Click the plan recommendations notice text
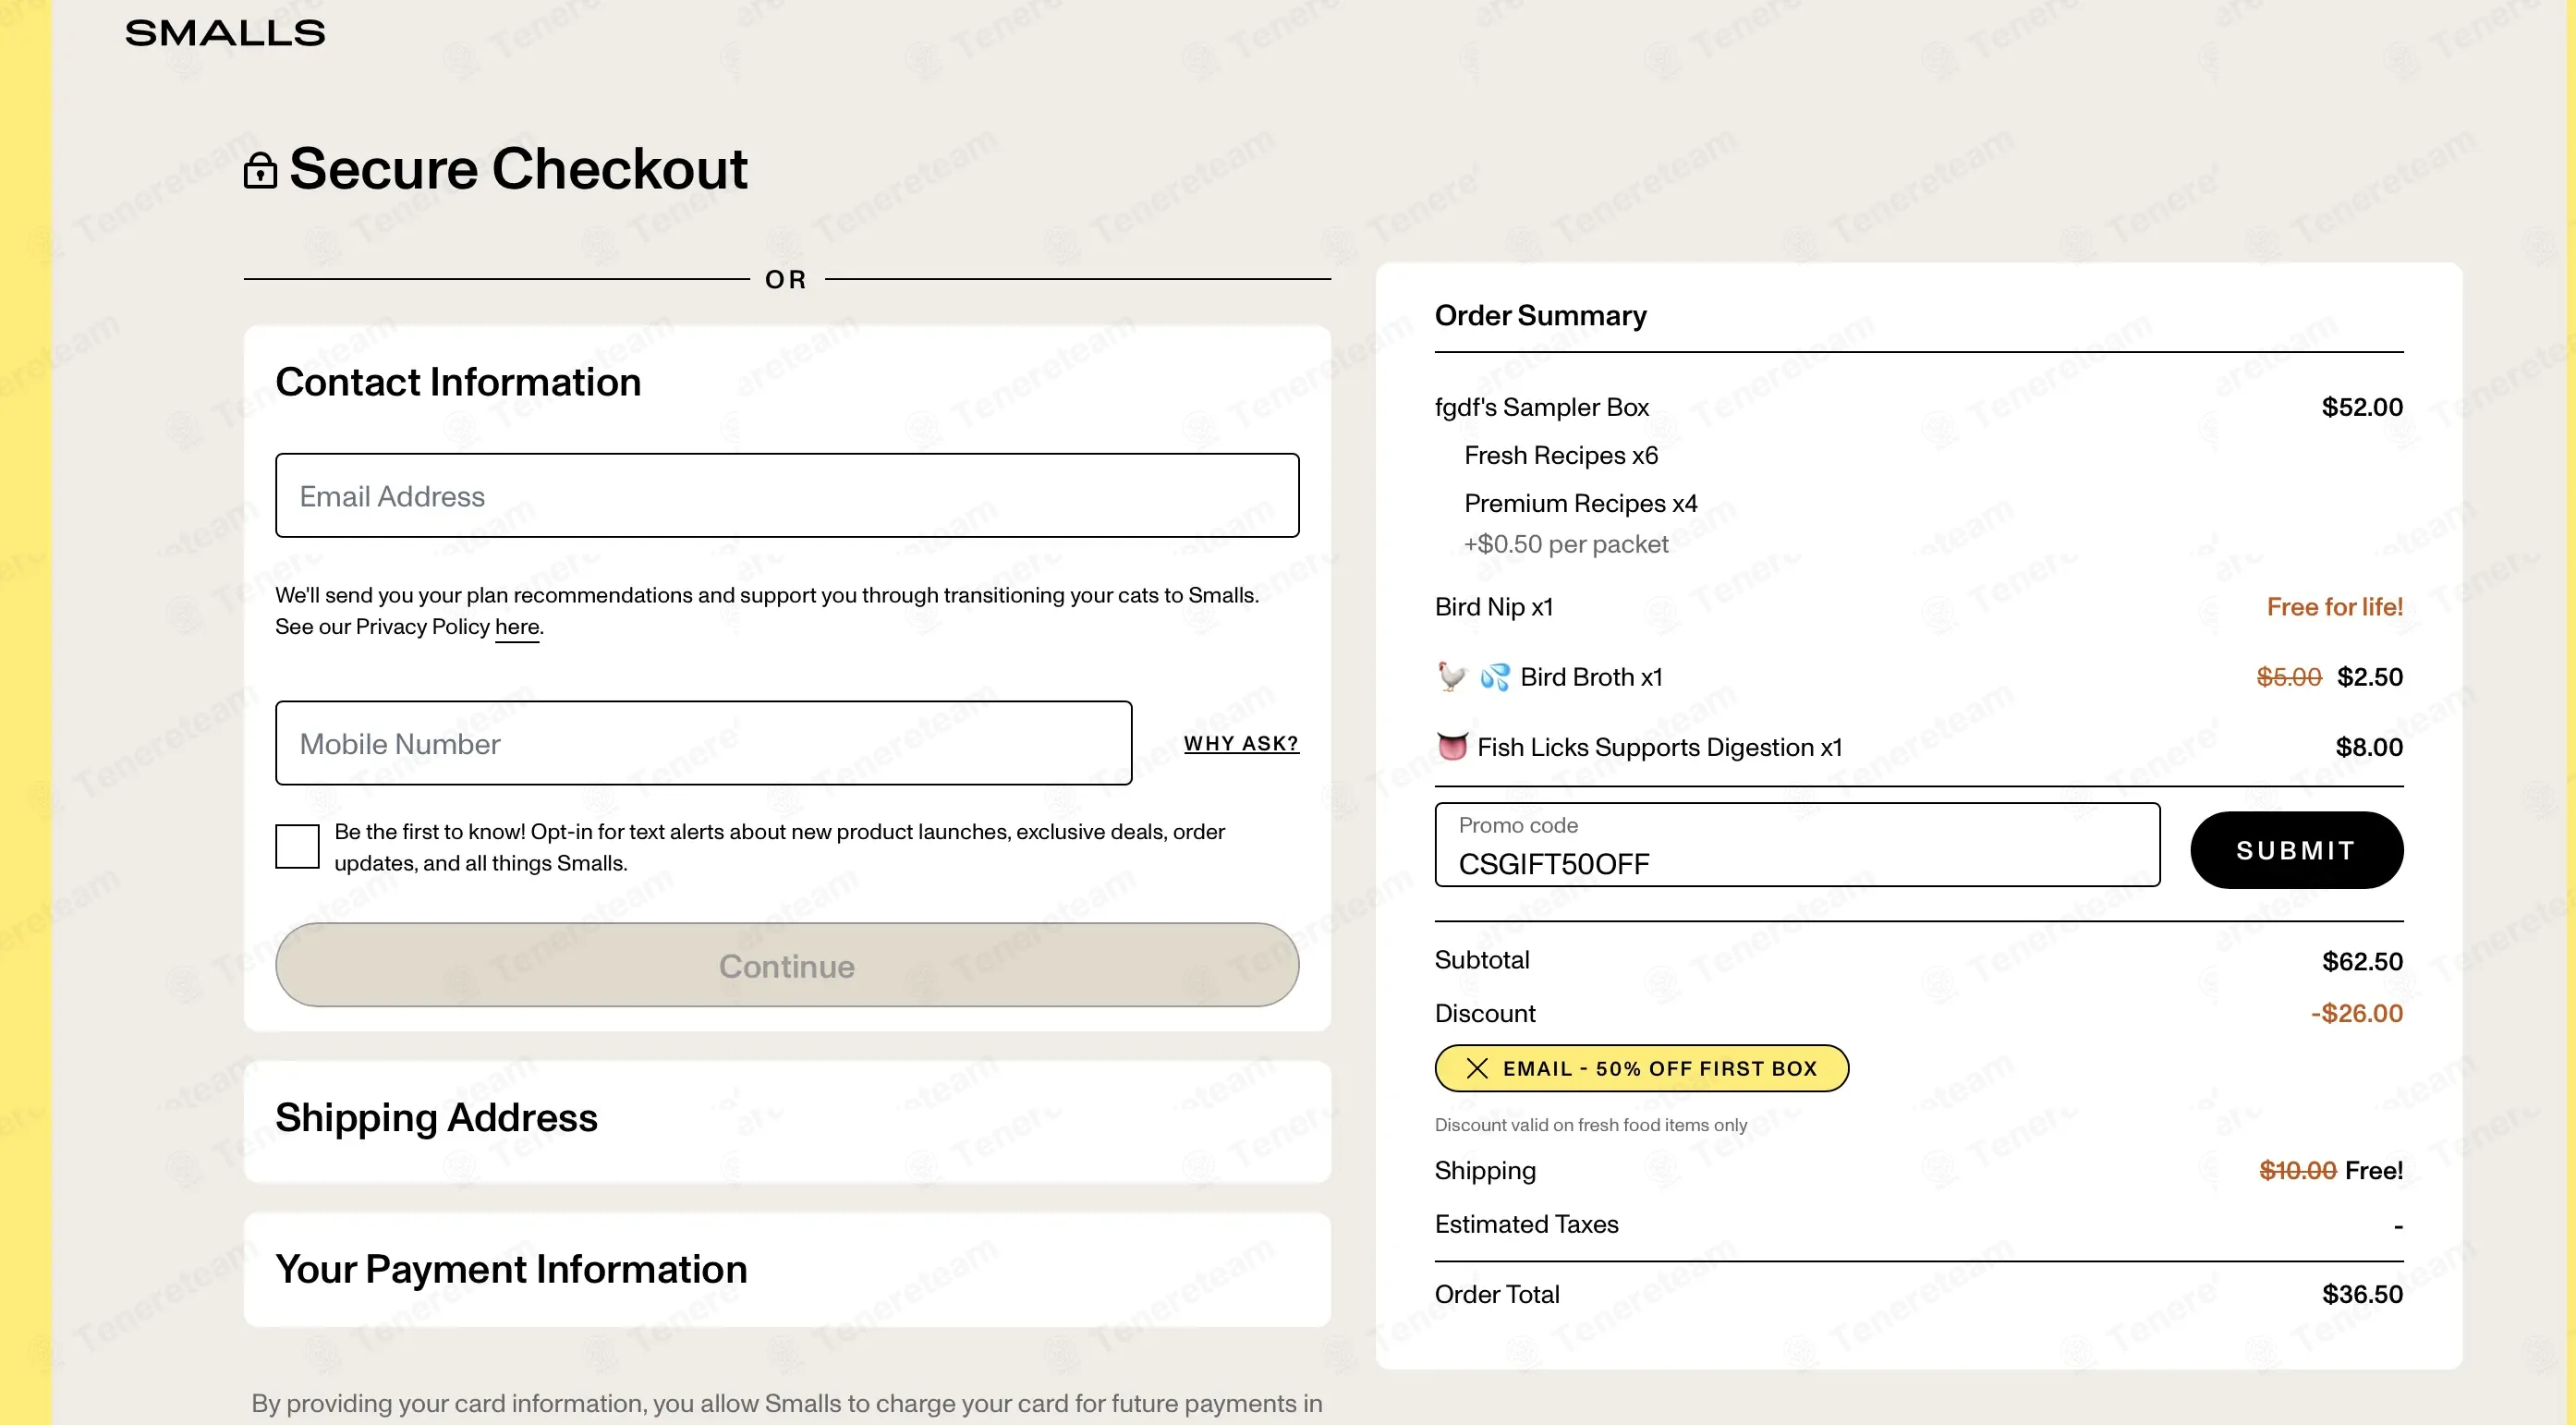This screenshot has height=1425, width=2576. point(767,610)
